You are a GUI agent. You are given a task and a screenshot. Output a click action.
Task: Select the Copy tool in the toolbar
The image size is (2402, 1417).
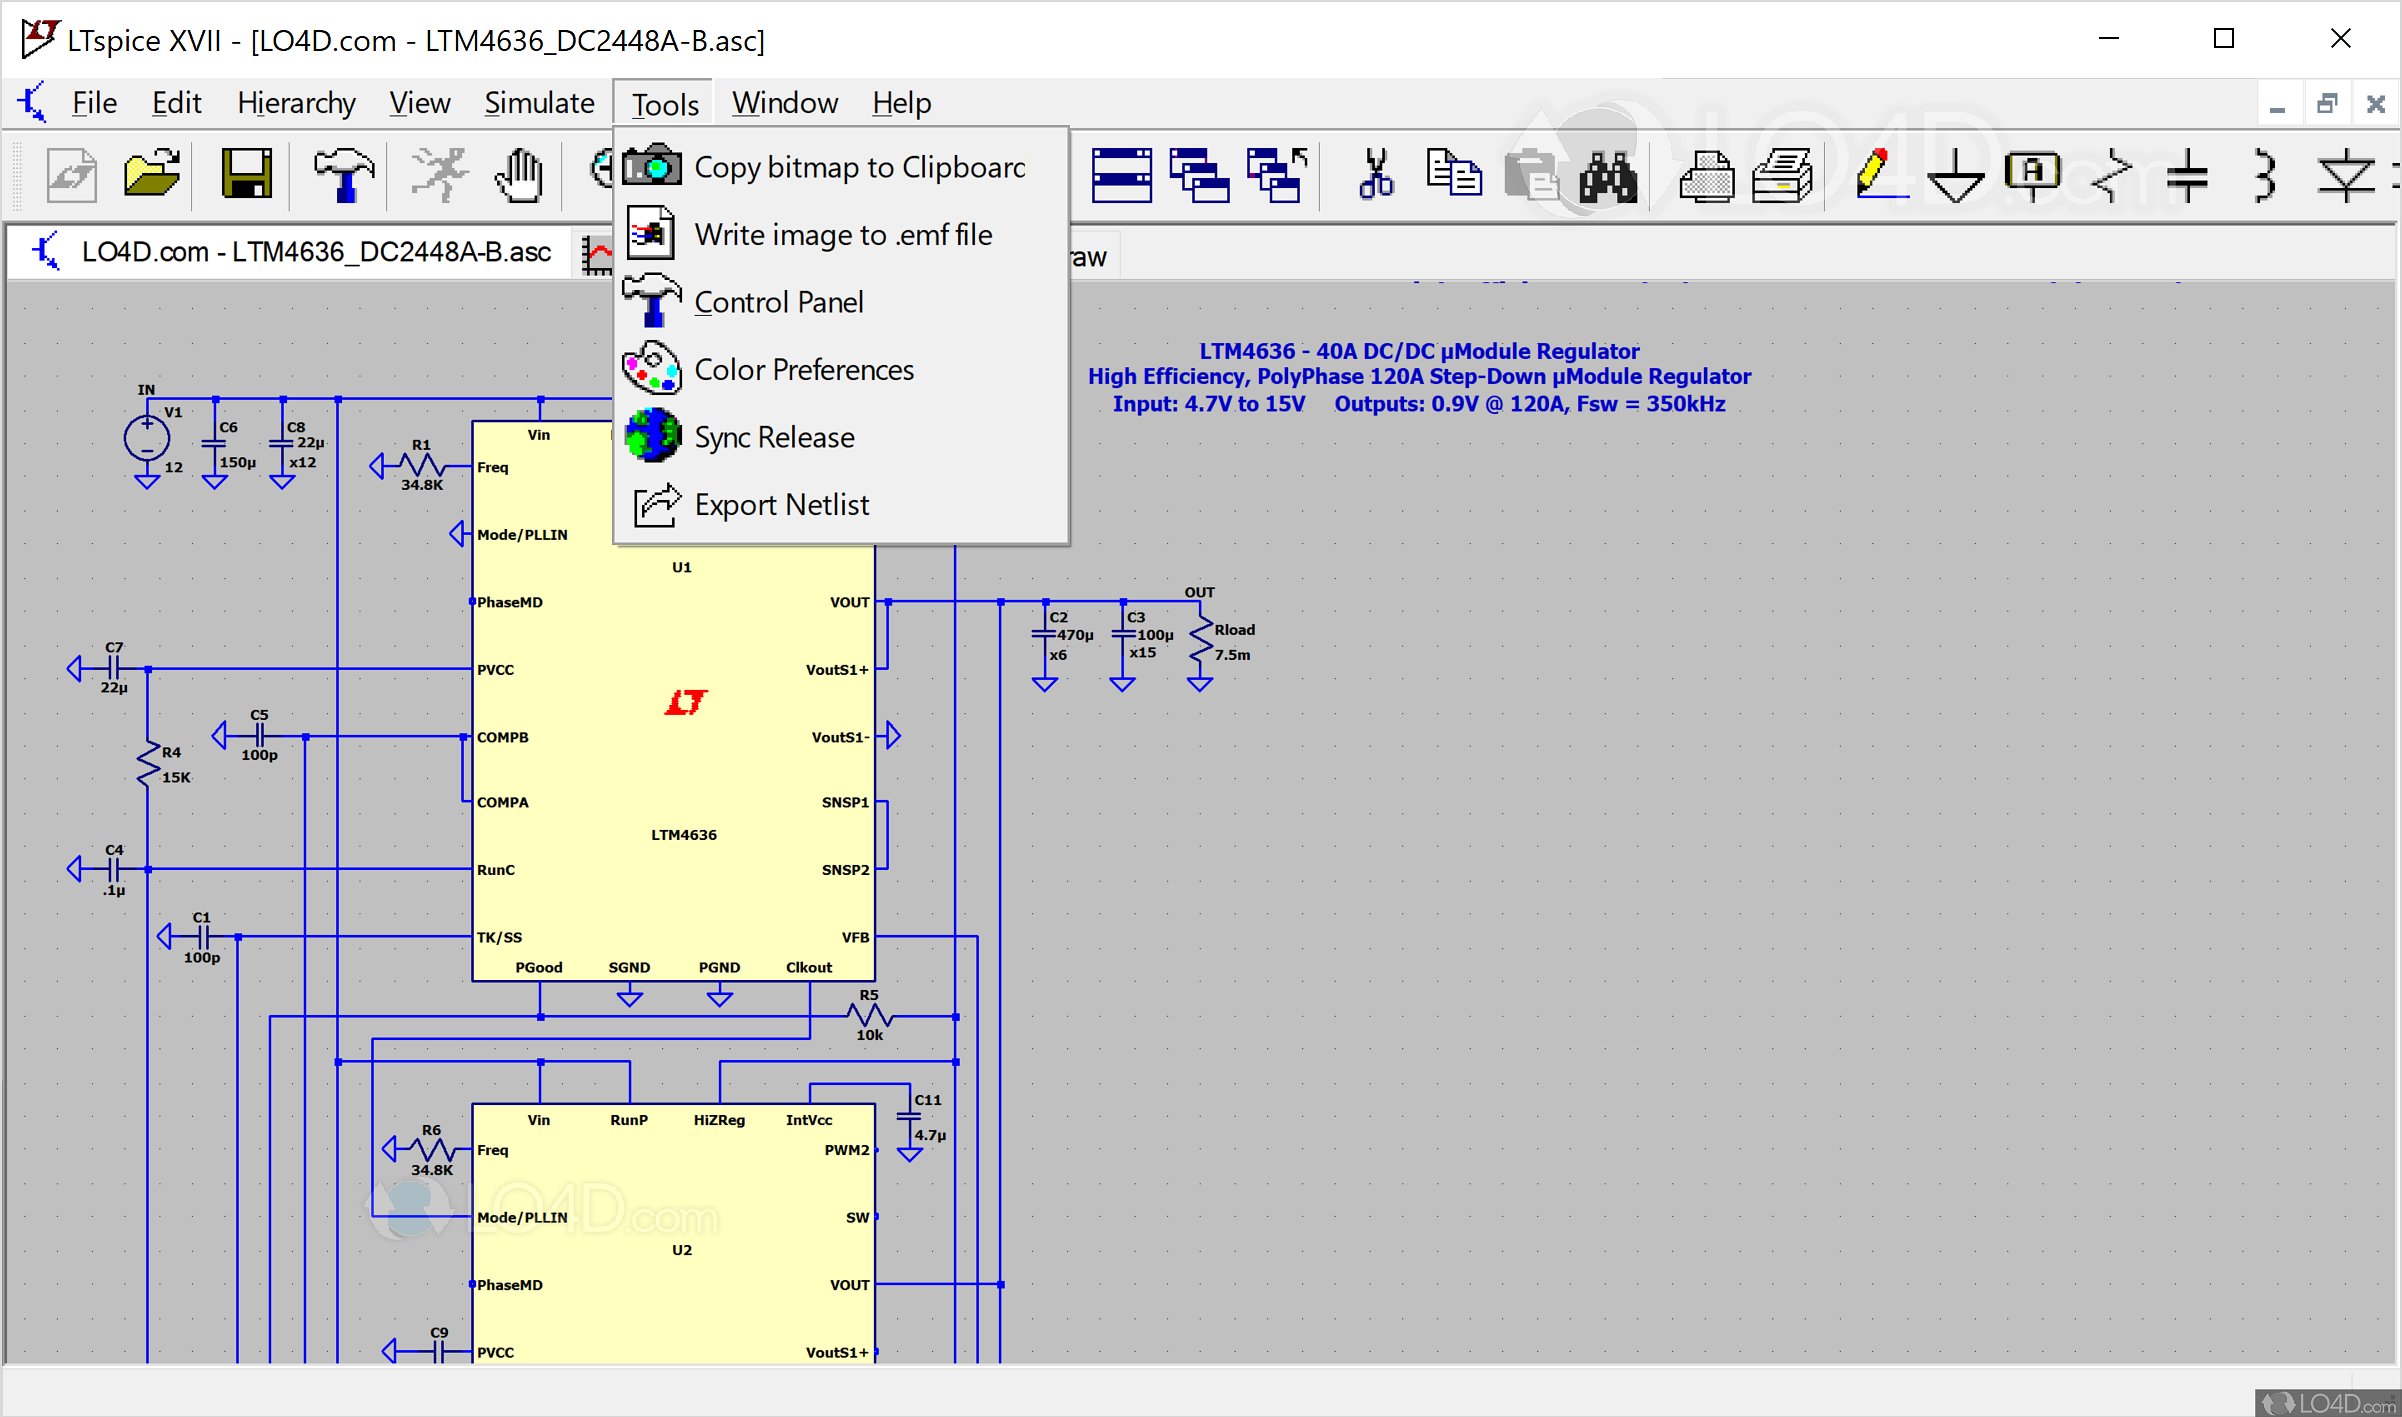[1454, 175]
